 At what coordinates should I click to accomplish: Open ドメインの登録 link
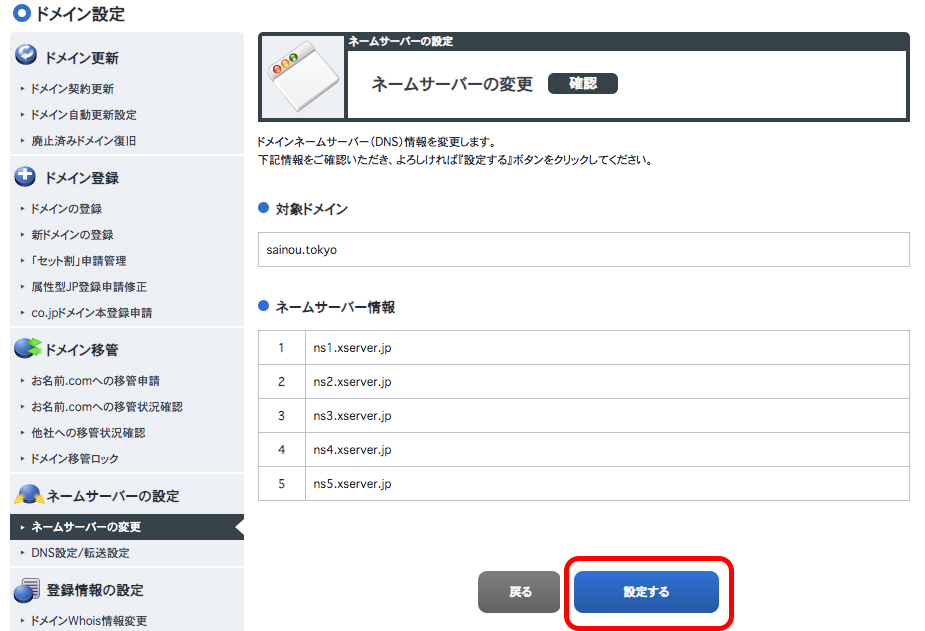coord(66,209)
